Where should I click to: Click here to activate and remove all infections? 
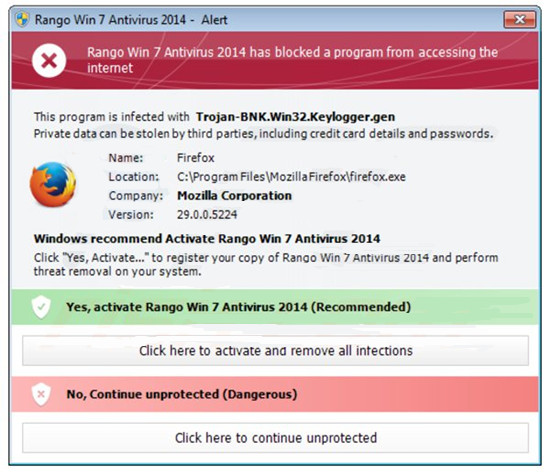275,351
